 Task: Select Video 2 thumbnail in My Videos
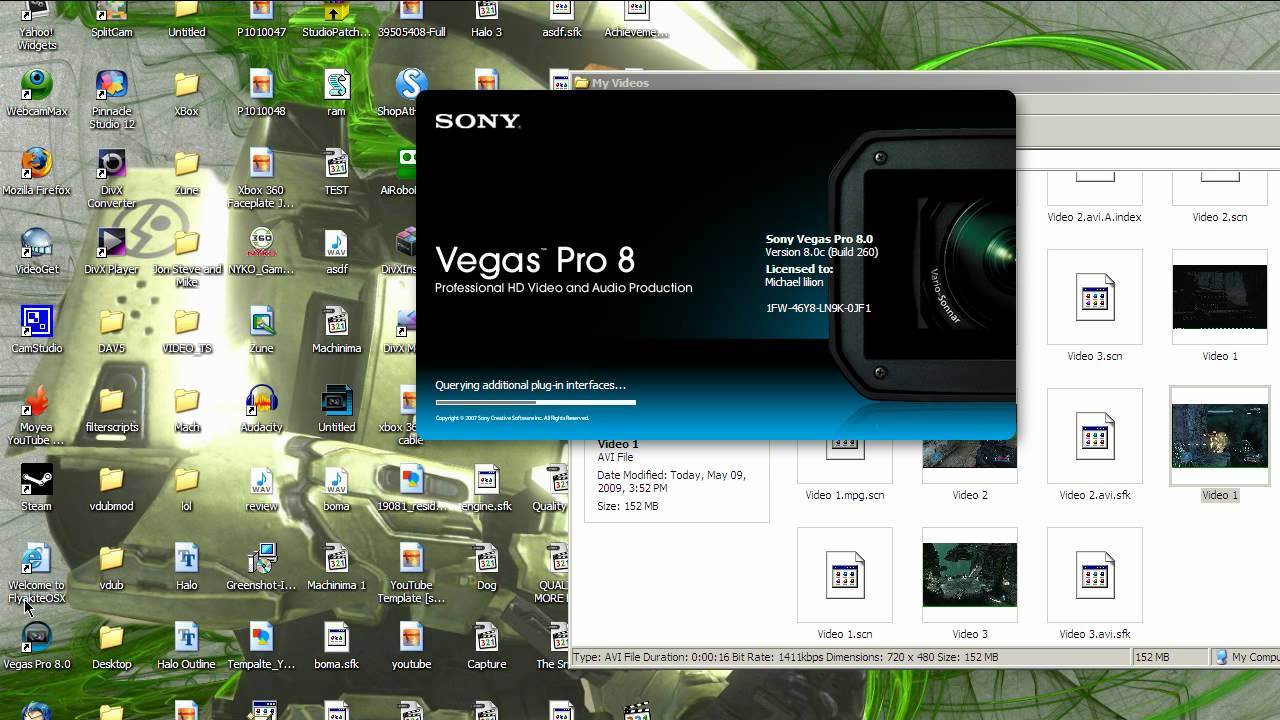click(969, 453)
